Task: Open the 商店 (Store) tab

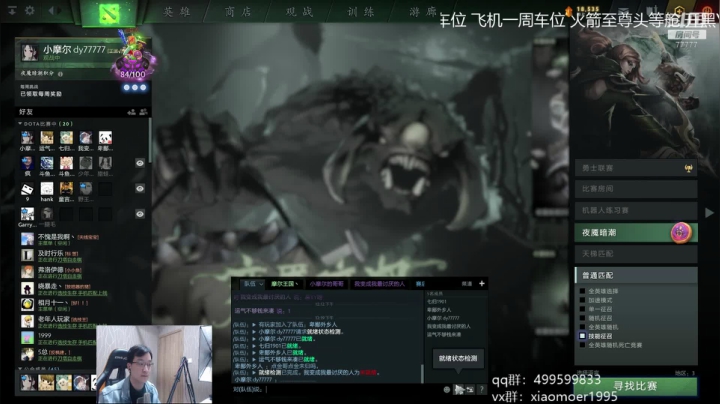Action: [x=238, y=12]
